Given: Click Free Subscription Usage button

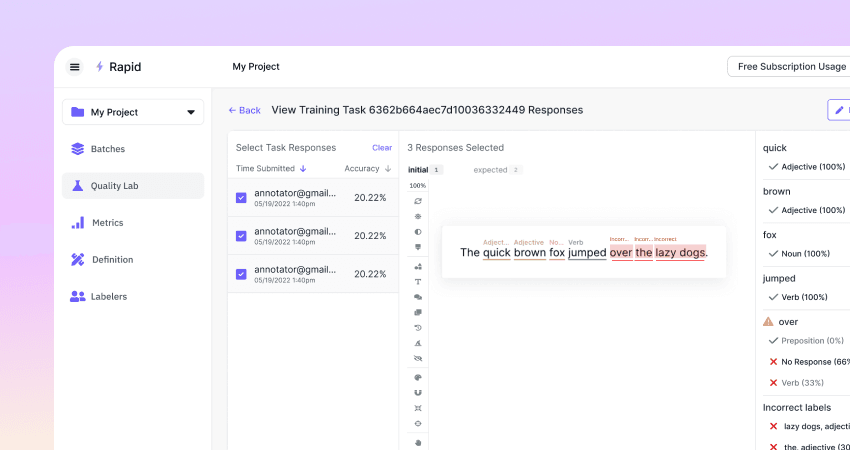Looking at the screenshot, I should [790, 67].
